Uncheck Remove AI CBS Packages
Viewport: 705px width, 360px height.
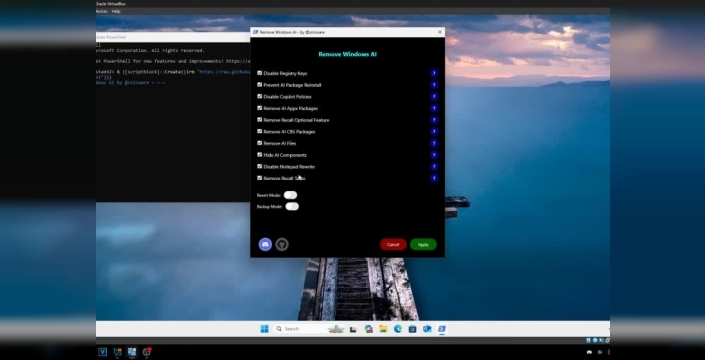click(x=259, y=131)
